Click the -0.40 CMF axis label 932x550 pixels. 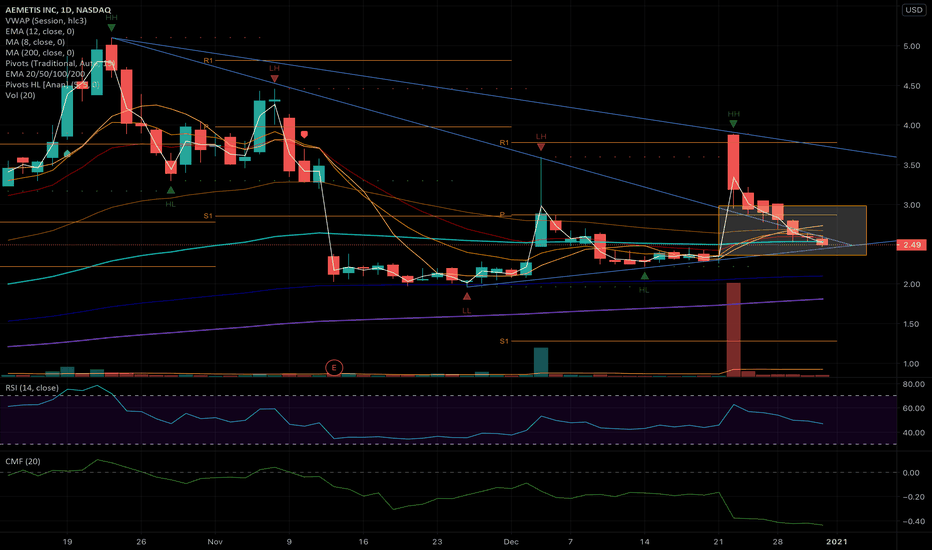coord(914,521)
